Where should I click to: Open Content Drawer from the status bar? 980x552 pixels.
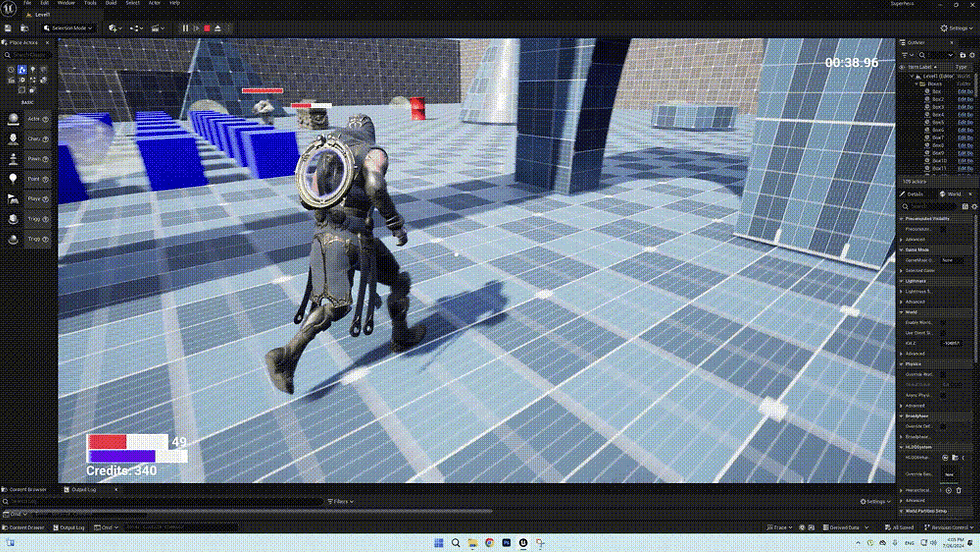tap(24, 528)
